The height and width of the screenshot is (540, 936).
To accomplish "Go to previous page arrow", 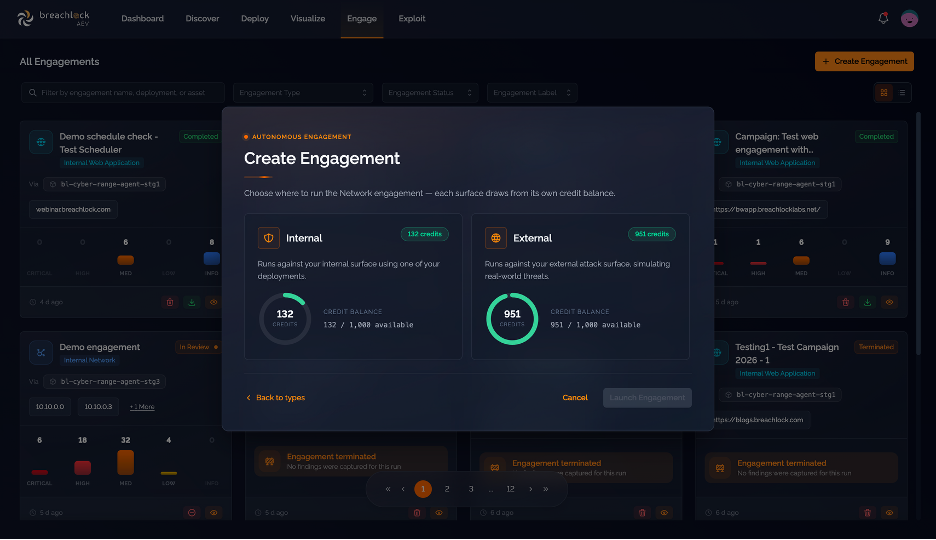I will [x=403, y=489].
